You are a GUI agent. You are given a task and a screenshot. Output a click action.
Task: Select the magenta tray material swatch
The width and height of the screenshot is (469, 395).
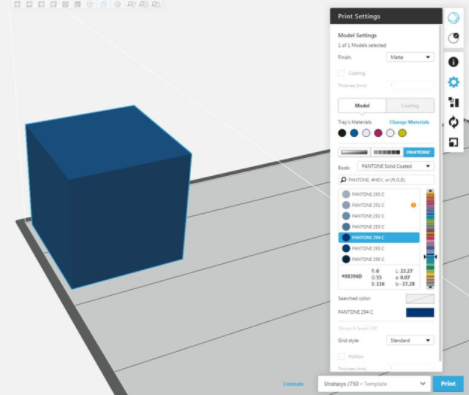pyautogui.click(x=378, y=133)
